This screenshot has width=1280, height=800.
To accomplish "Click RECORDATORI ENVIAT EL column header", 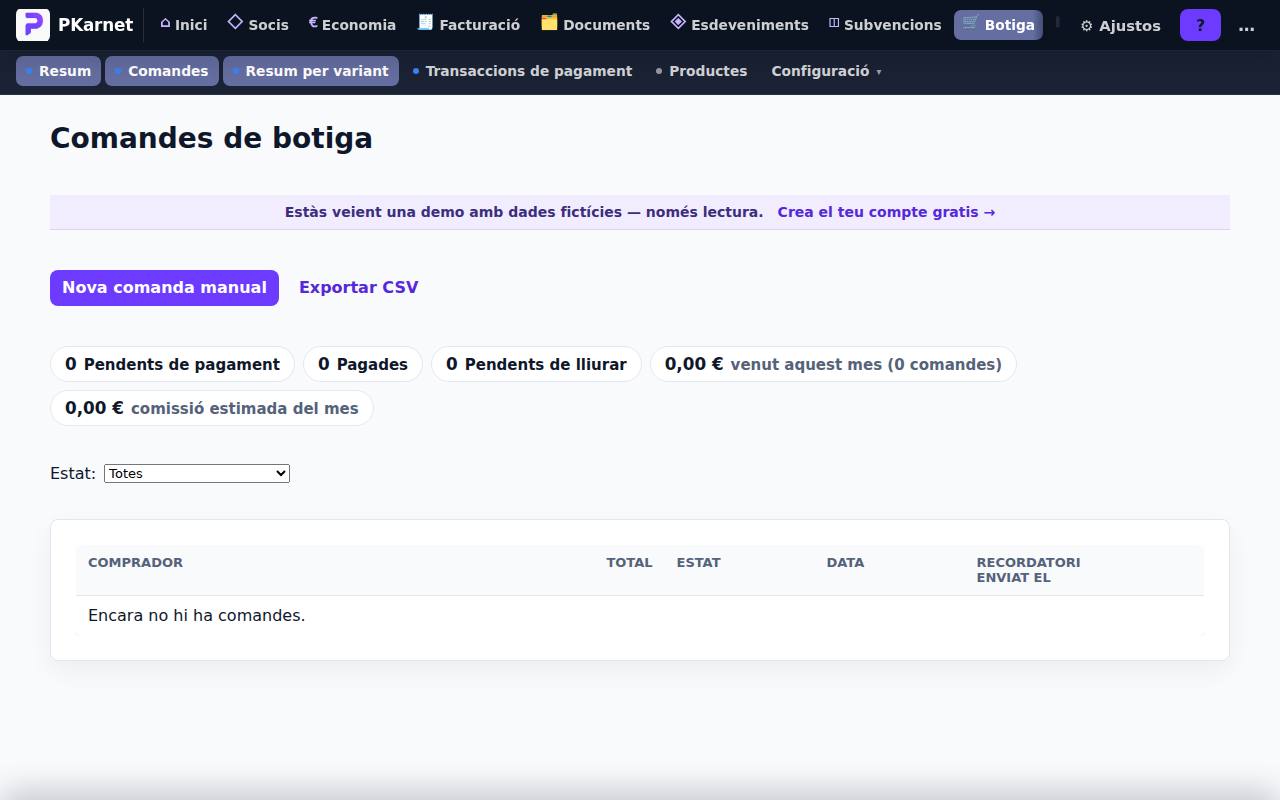I will coord(1028,570).
